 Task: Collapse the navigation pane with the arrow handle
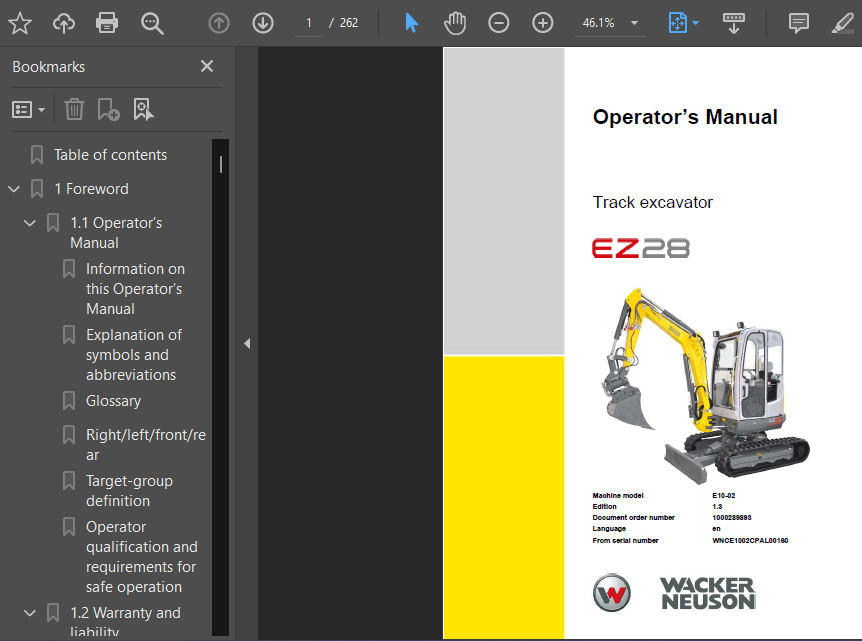tap(247, 343)
